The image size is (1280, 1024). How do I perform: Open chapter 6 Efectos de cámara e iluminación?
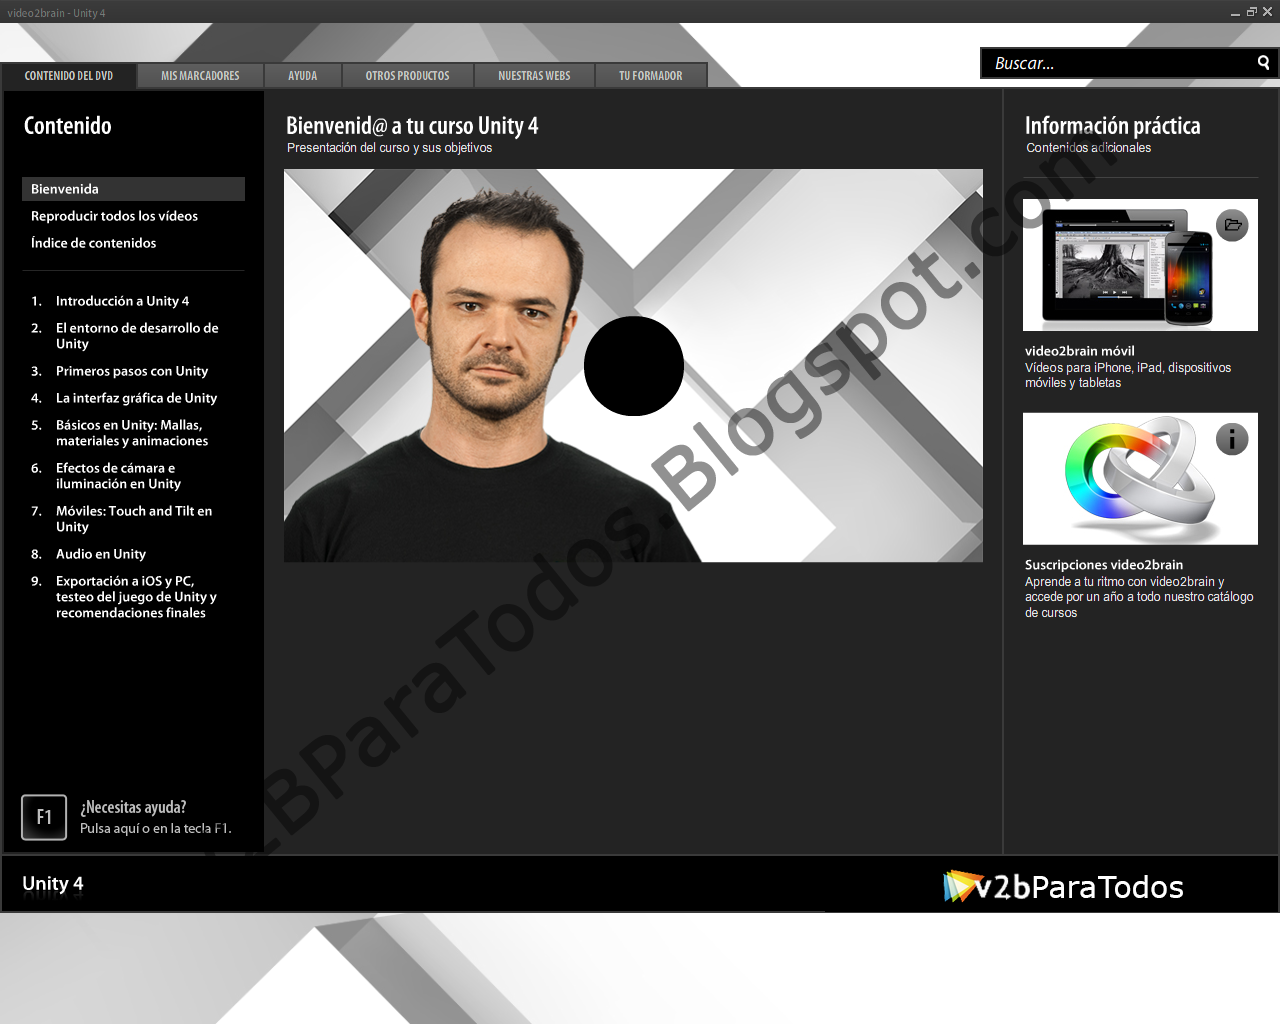pyautogui.click(x=118, y=476)
